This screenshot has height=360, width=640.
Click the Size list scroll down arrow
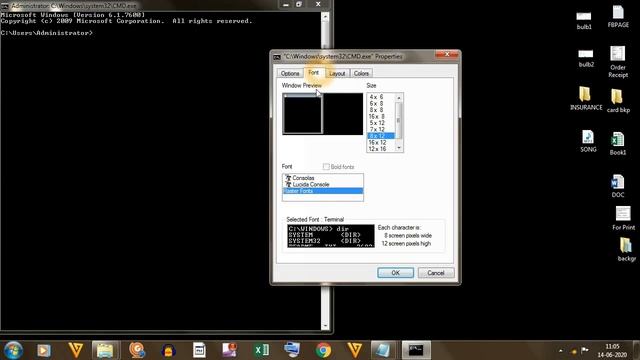[x=399, y=148]
